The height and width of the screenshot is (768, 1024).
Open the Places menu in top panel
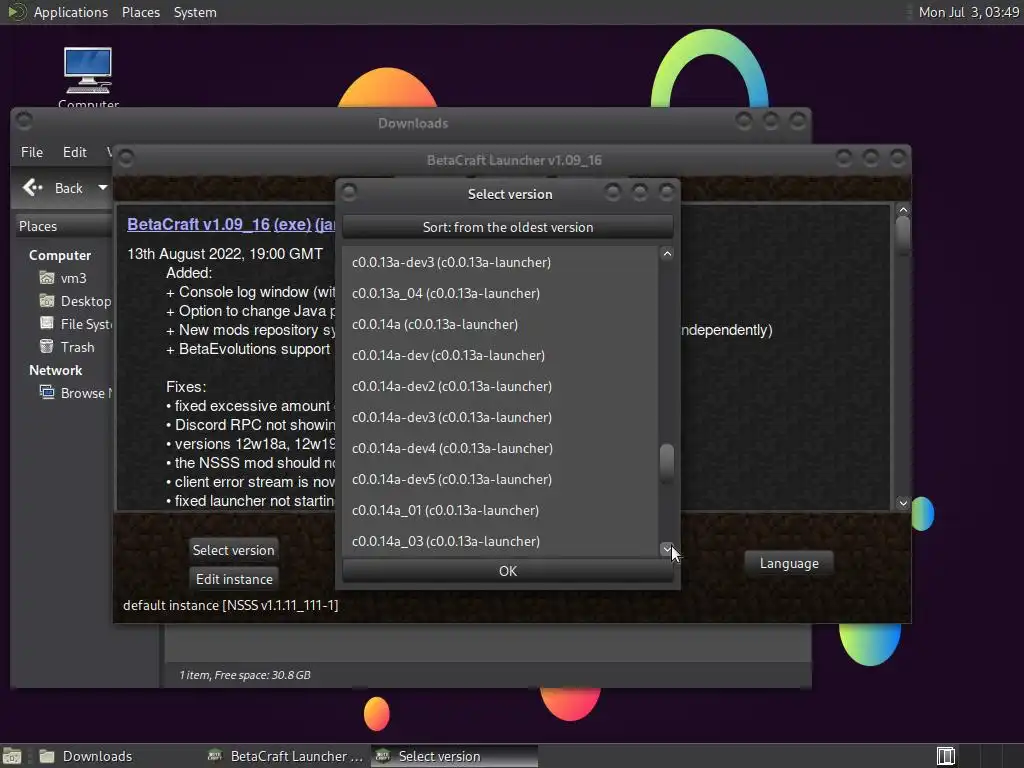[x=141, y=12]
